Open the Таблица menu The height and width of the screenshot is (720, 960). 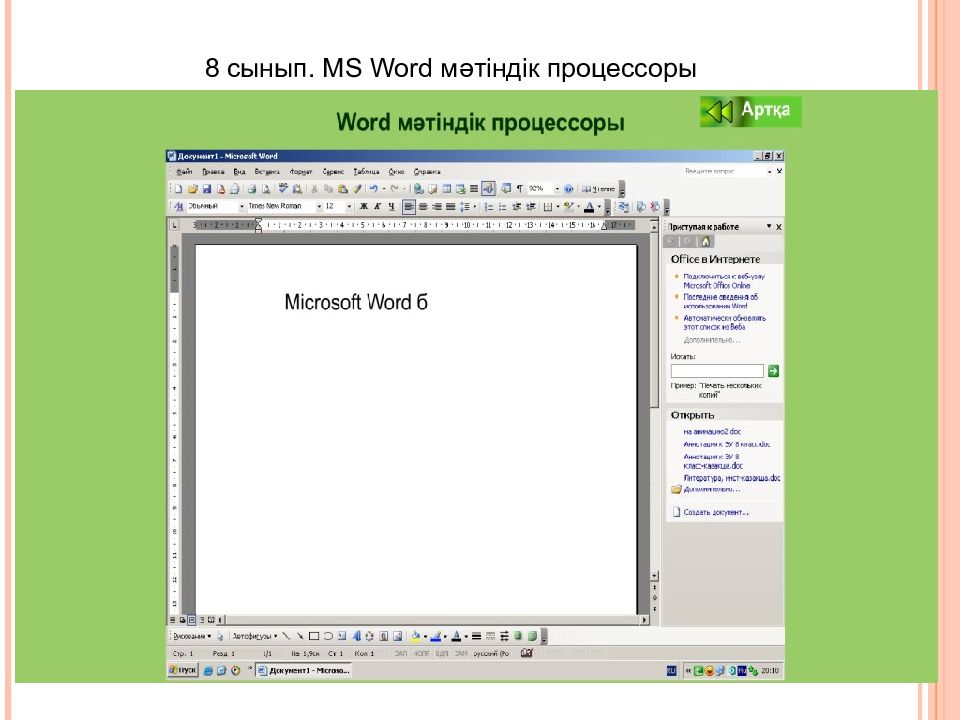pos(366,172)
